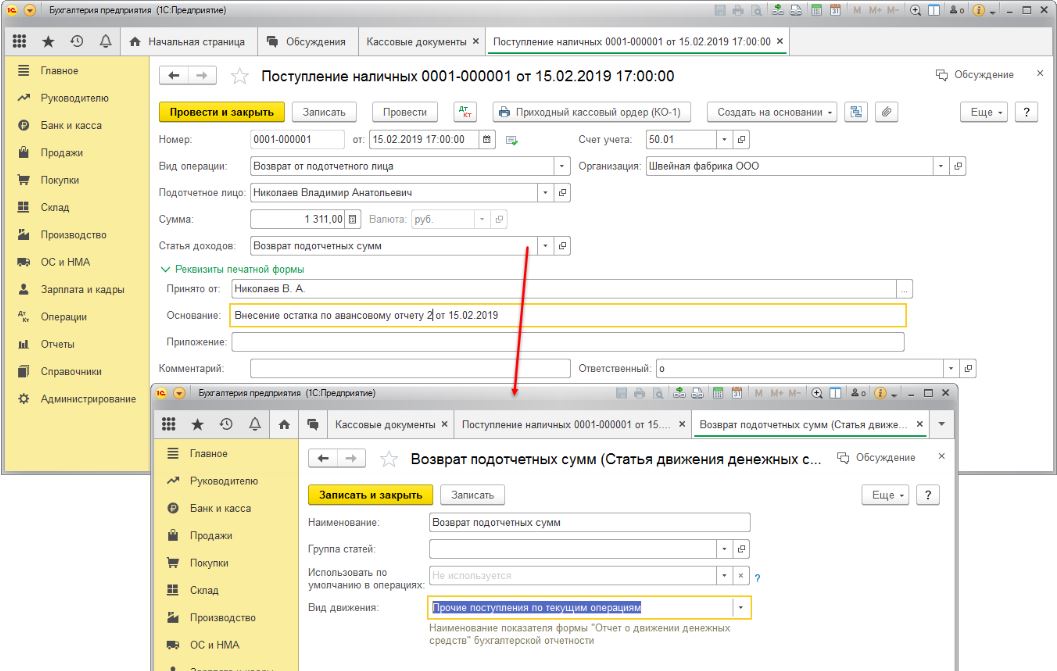Screen dimensions: 1057x671
Task: Open calendar picker beside date field
Action: [487, 140]
